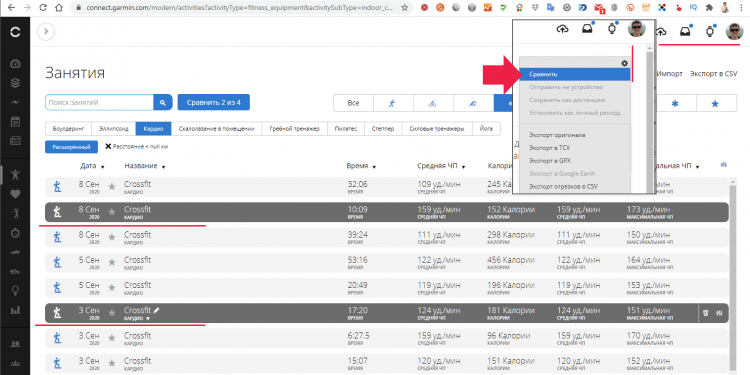Toggle favorite star on the 17:20 Crossfit row
This screenshot has width=750, height=375.
112,313
